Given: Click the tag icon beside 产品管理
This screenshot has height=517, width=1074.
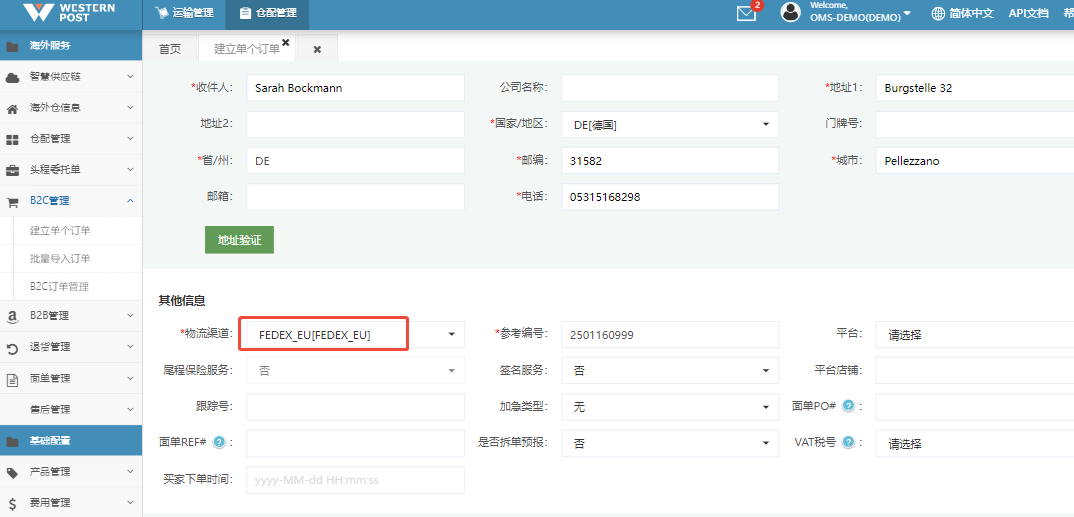Looking at the screenshot, I should 12,472.
